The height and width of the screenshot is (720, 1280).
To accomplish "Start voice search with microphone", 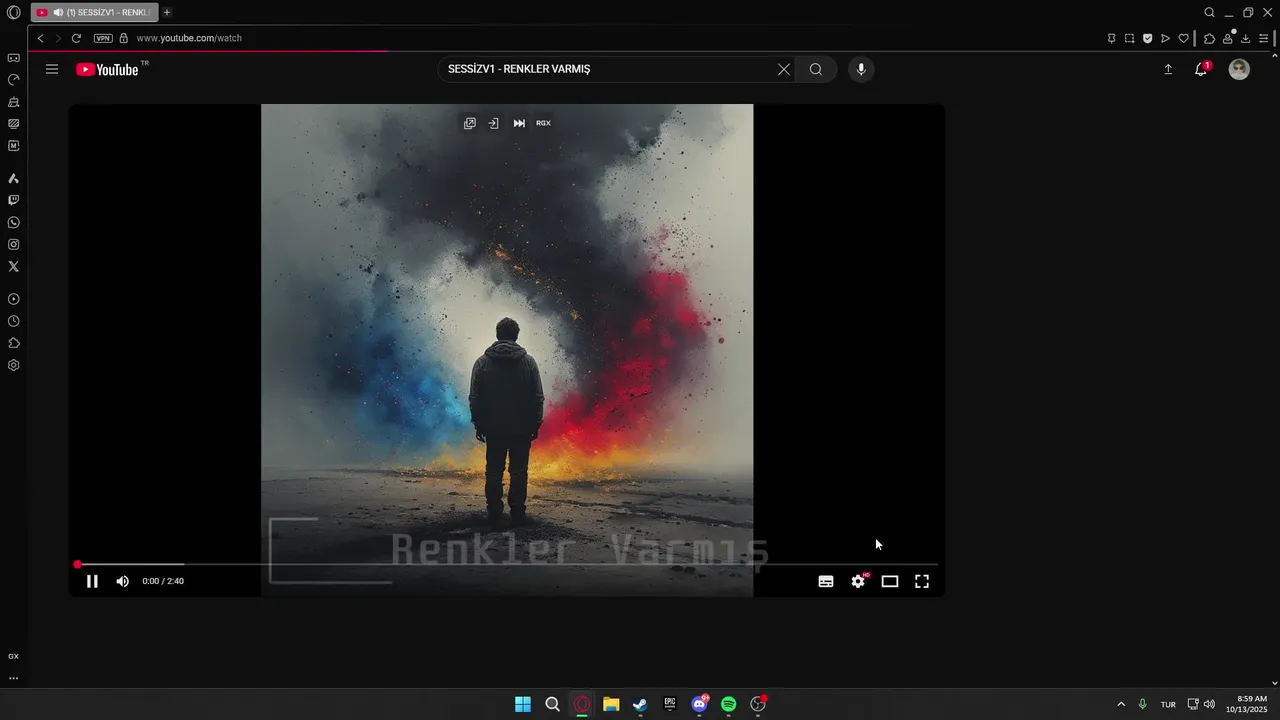I will pos(861,69).
